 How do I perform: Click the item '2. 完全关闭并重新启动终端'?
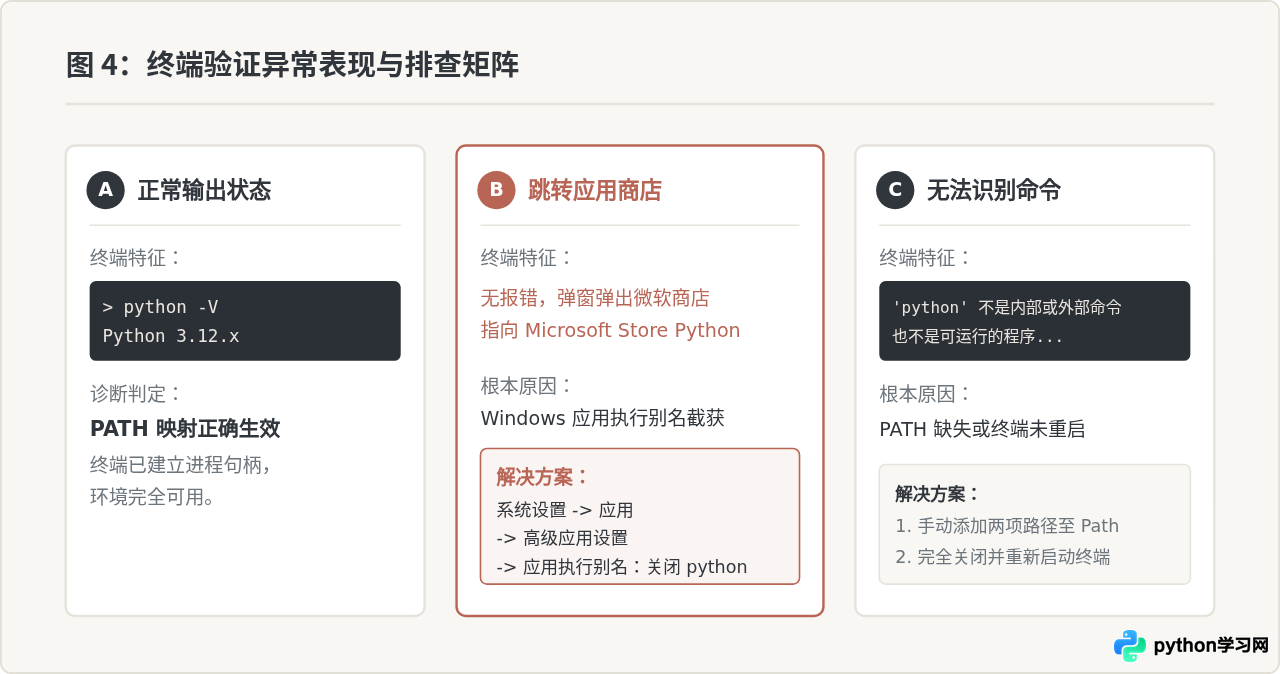(x=1003, y=558)
